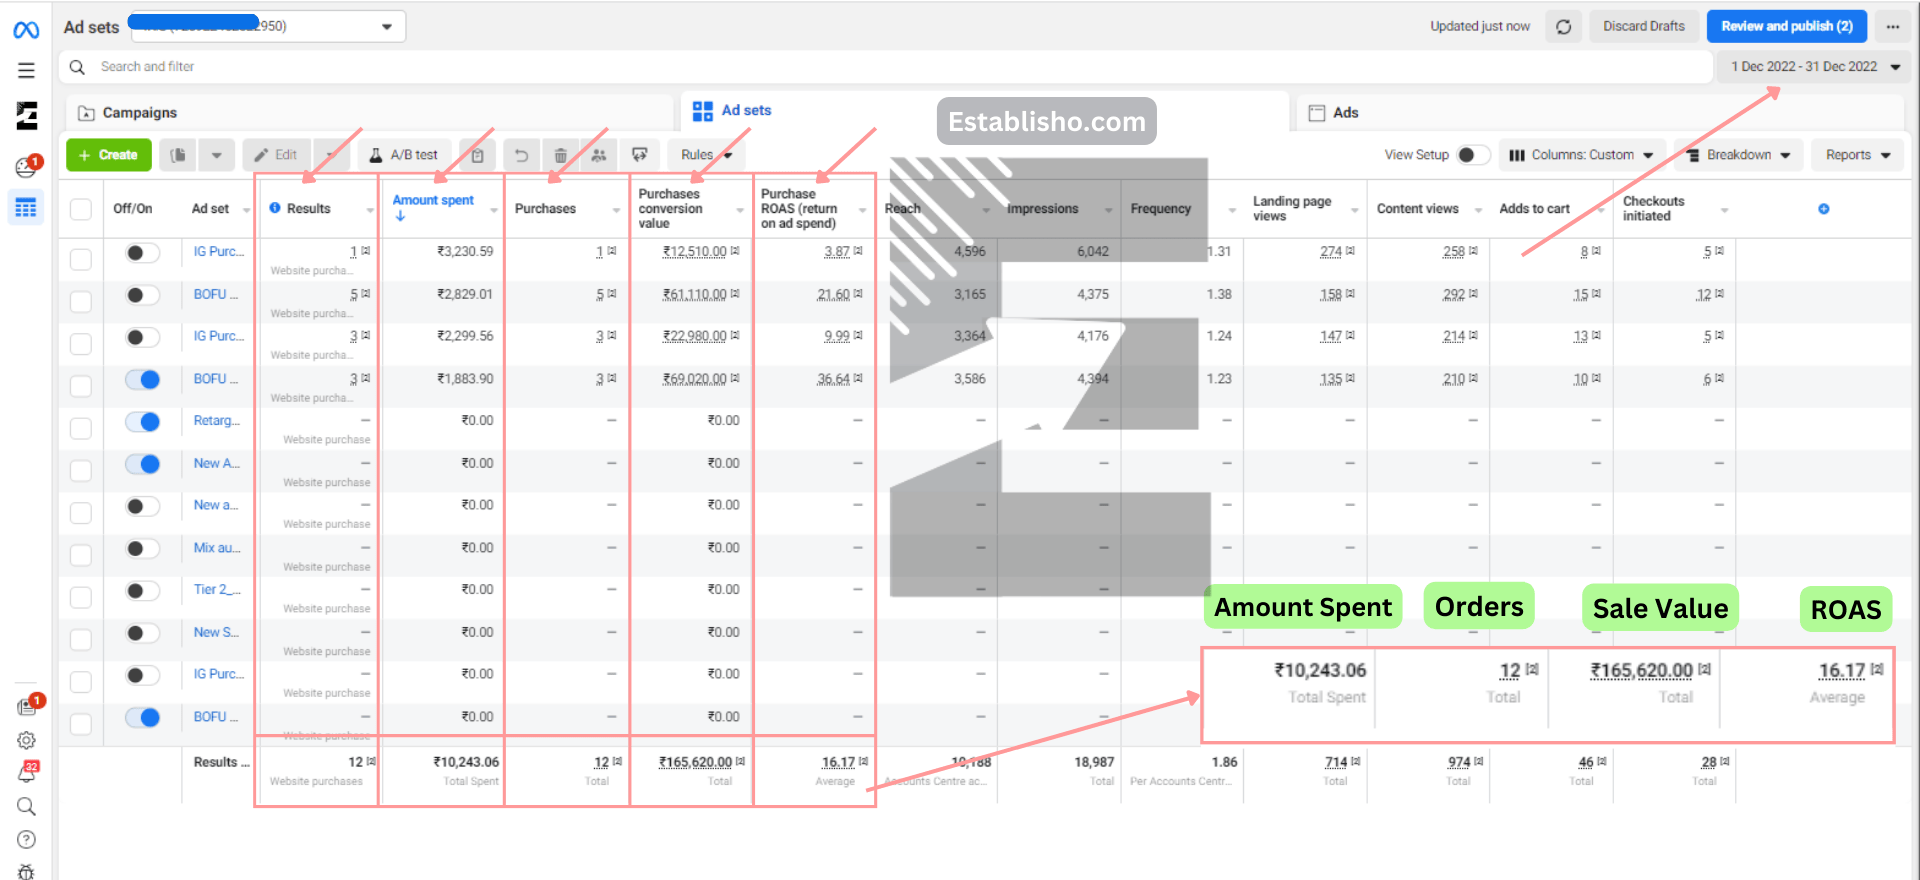Click the help question mark icon
This screenshot has width=1920, height=880.
point(27,840)
